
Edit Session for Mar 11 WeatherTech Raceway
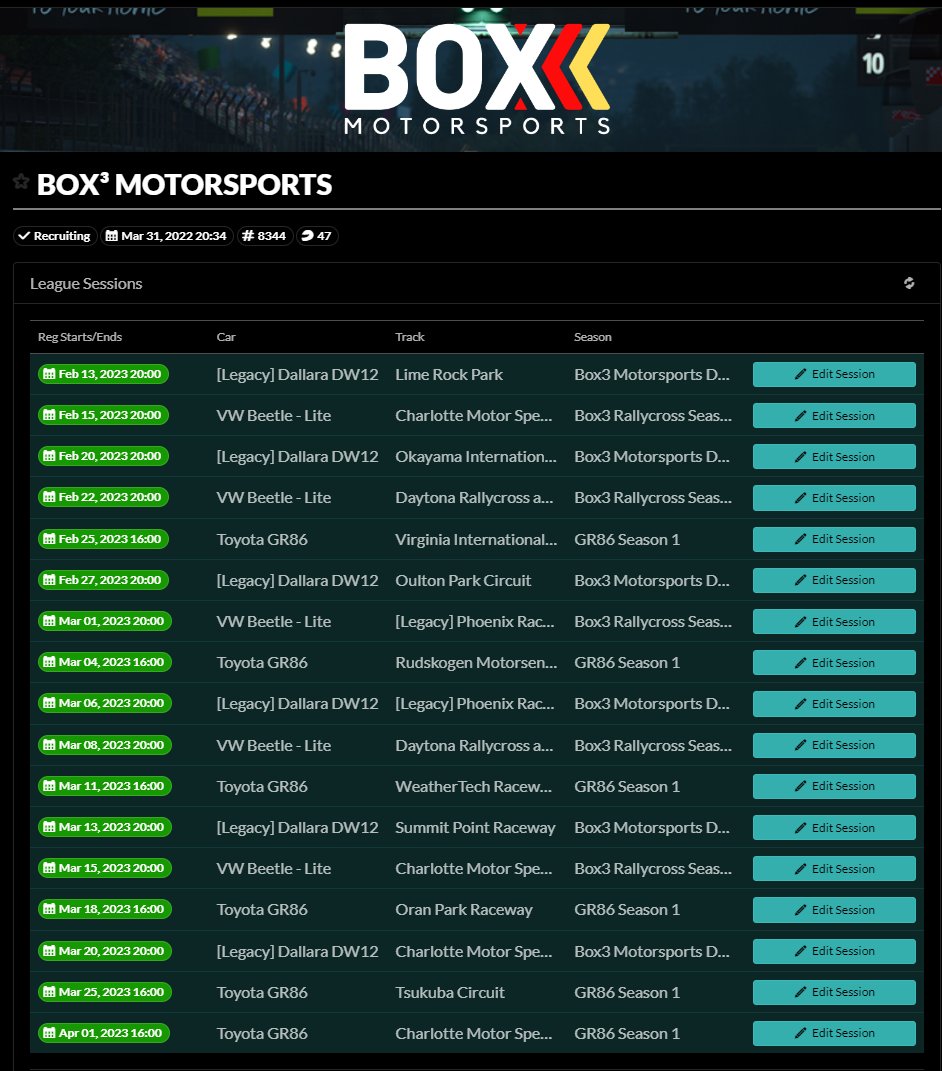834,786
